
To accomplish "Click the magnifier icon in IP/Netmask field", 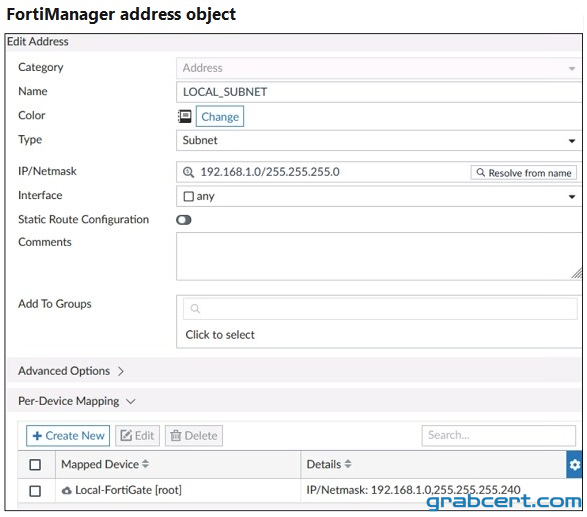I will [x=188, y=172].
